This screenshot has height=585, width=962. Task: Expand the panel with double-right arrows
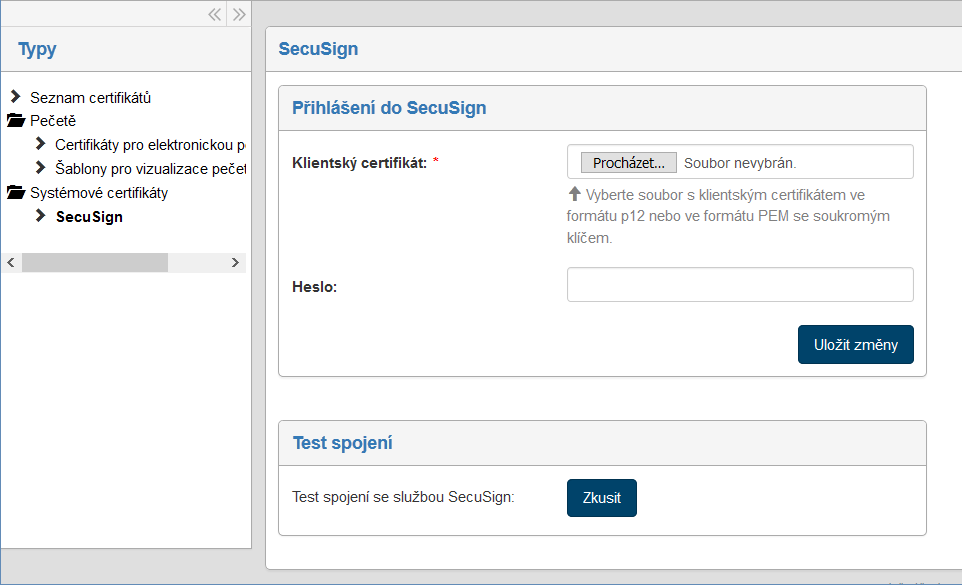[239, 14]
